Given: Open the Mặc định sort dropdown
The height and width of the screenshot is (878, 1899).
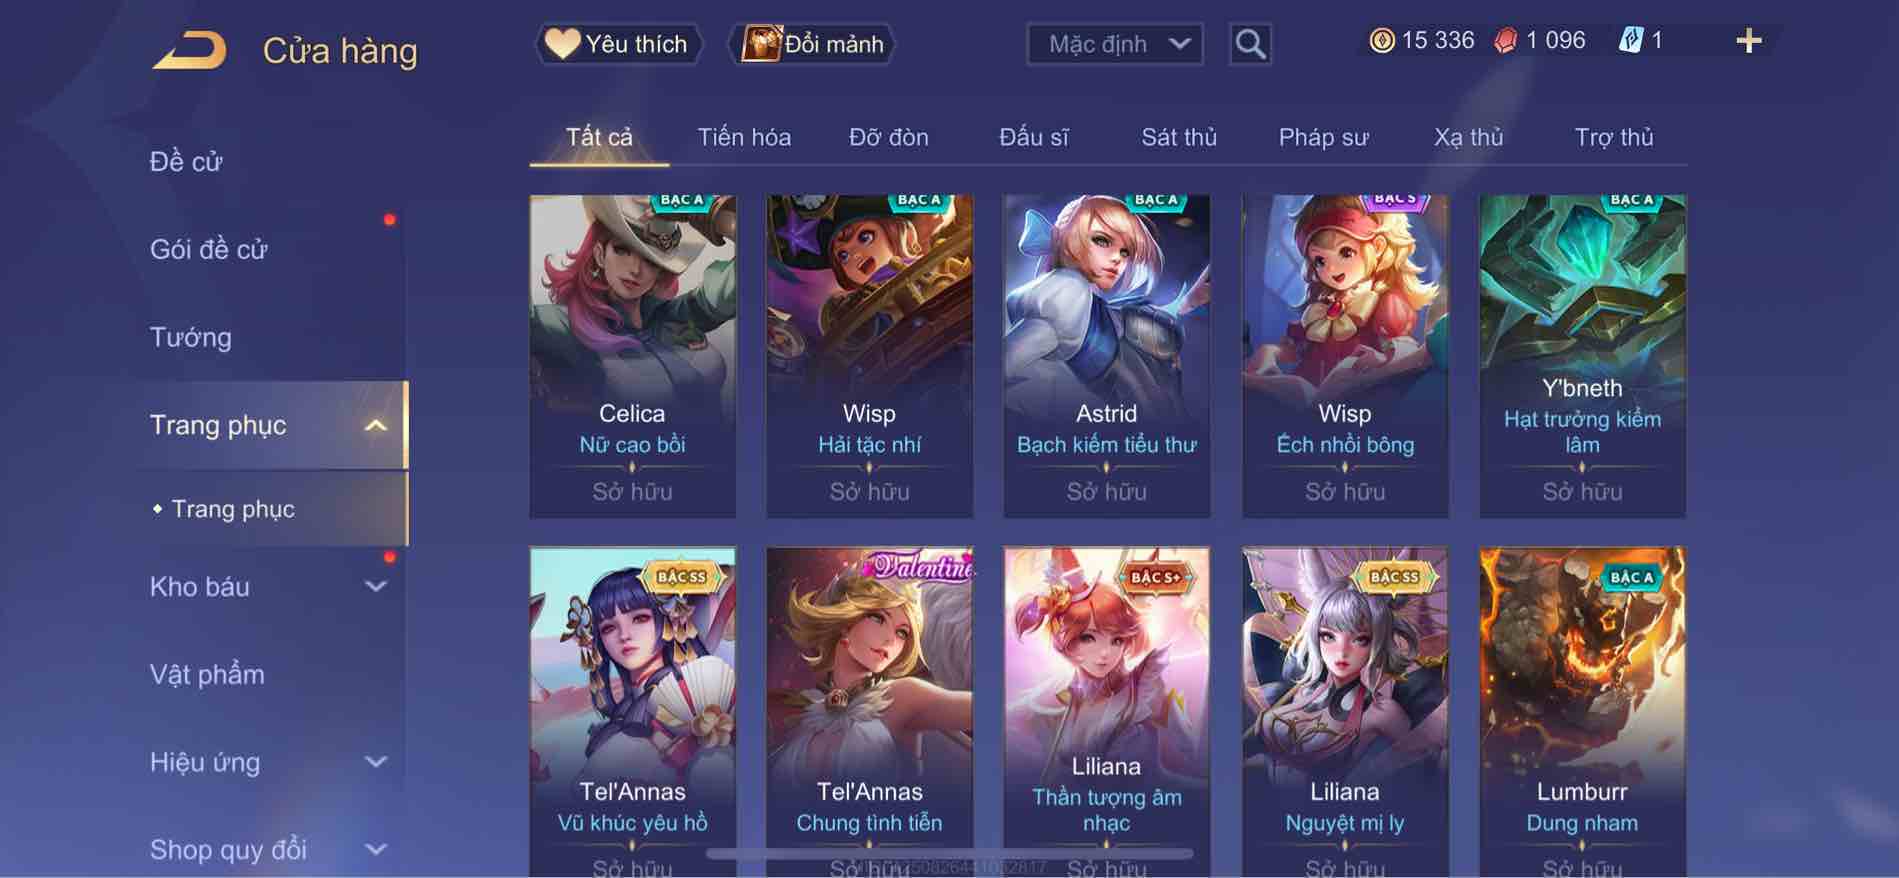Looking at the screenshot, I should [x=1115, y=44].
